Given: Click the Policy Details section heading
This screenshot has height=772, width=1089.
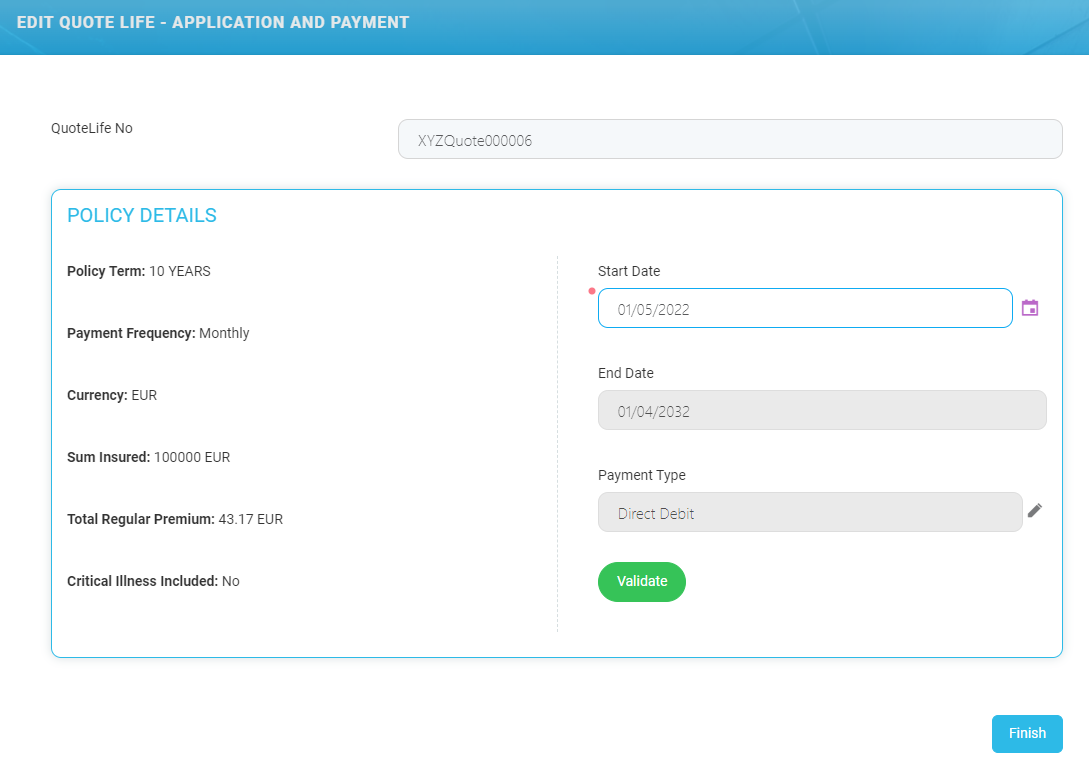Looking at the screenshot, I should pos(142,216).
